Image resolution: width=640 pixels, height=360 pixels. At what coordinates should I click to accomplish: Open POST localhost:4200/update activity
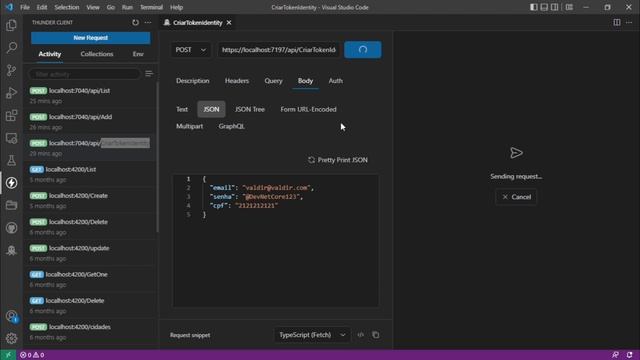tap(90, 253)
